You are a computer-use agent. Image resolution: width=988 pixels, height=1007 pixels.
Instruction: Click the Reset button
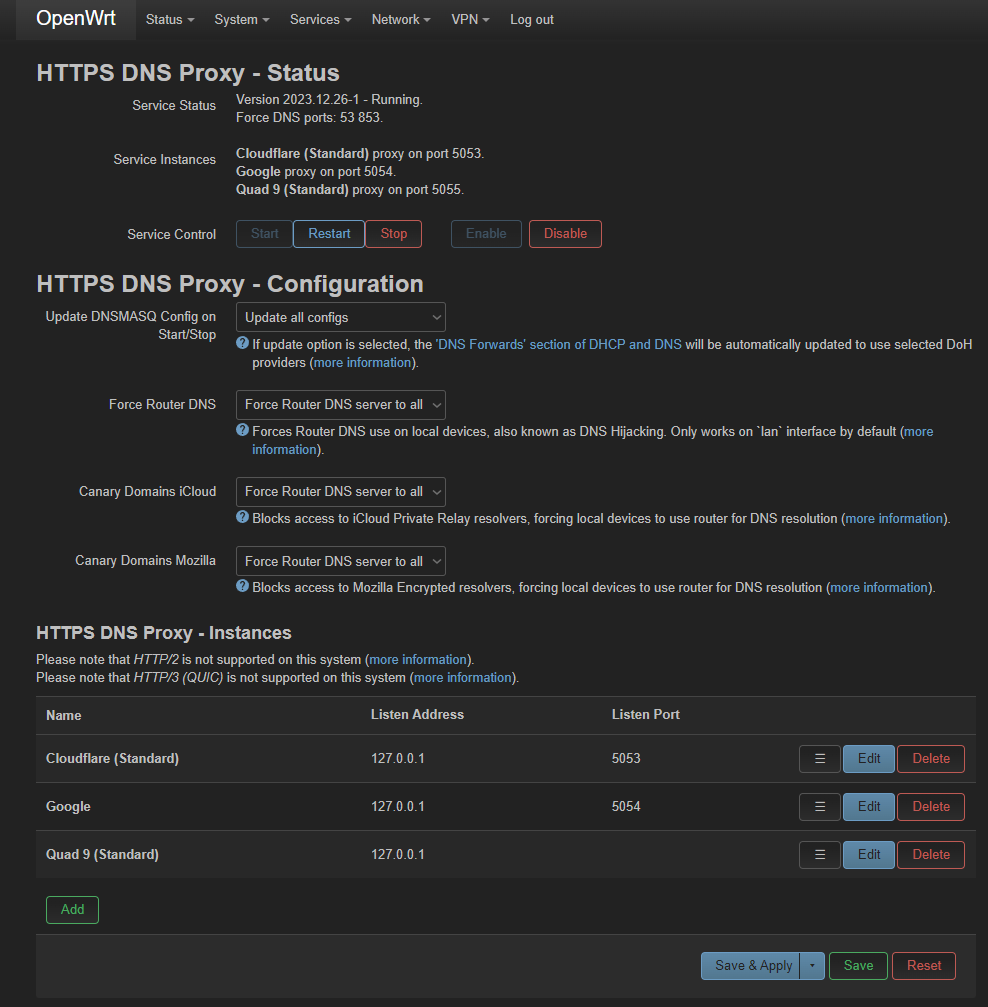click(x=924, y=966)
